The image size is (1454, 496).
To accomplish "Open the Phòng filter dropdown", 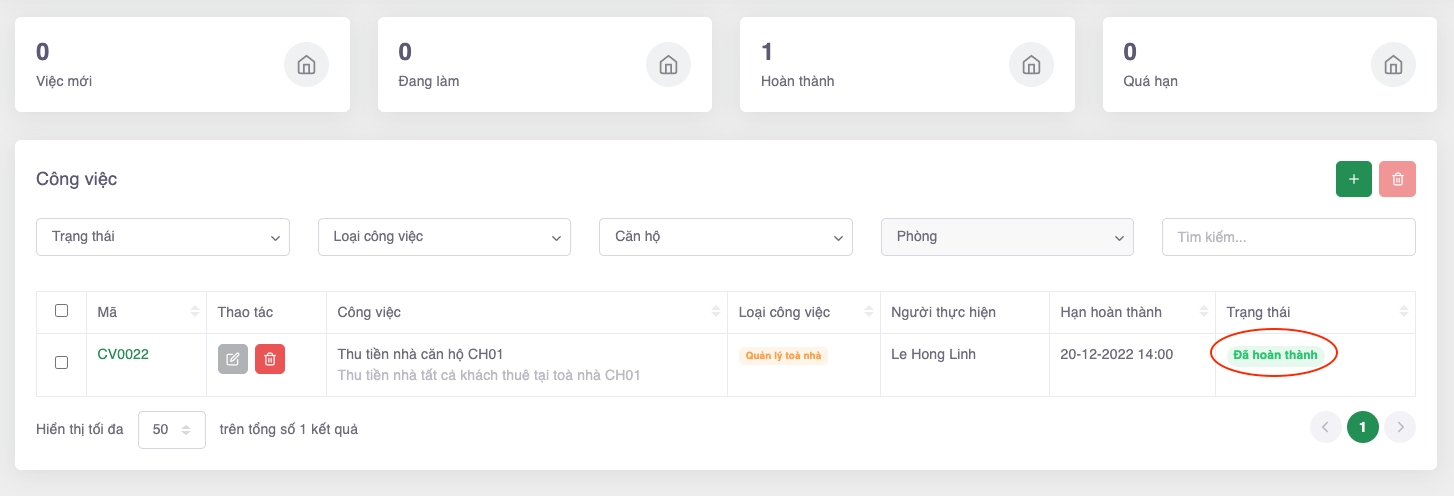I will (x=1007, y=237).
